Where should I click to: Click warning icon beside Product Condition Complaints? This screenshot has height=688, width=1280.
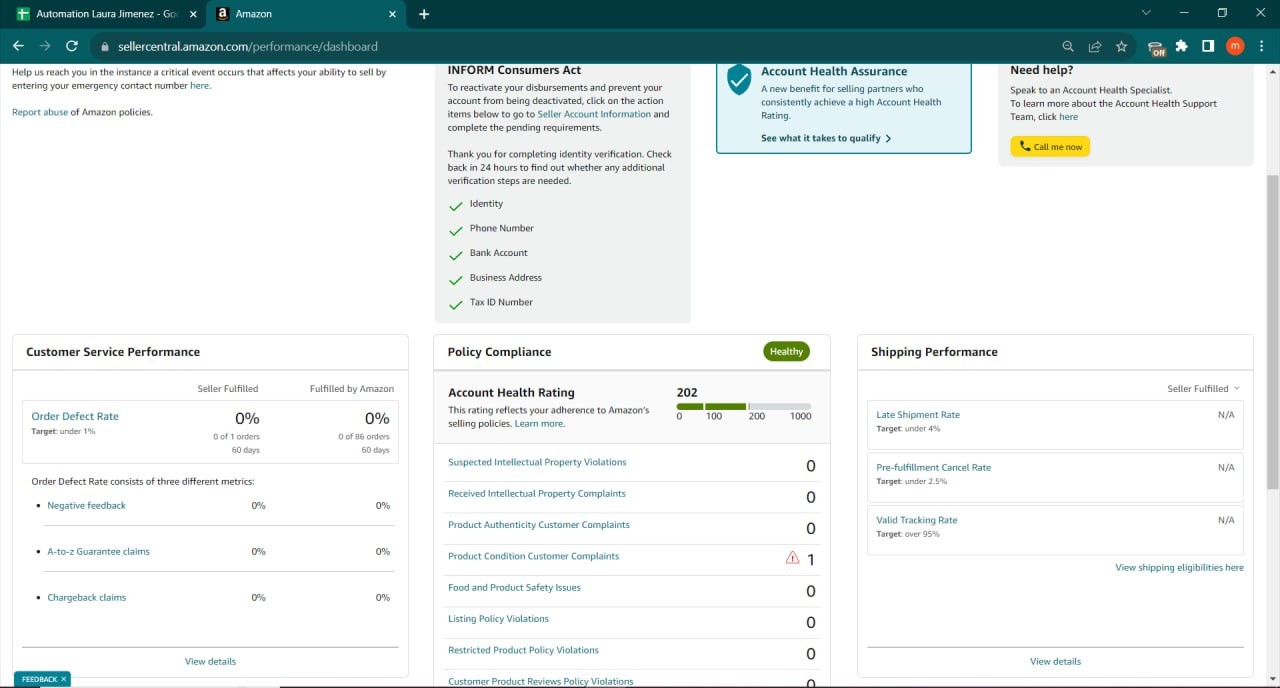coord(793,558)
